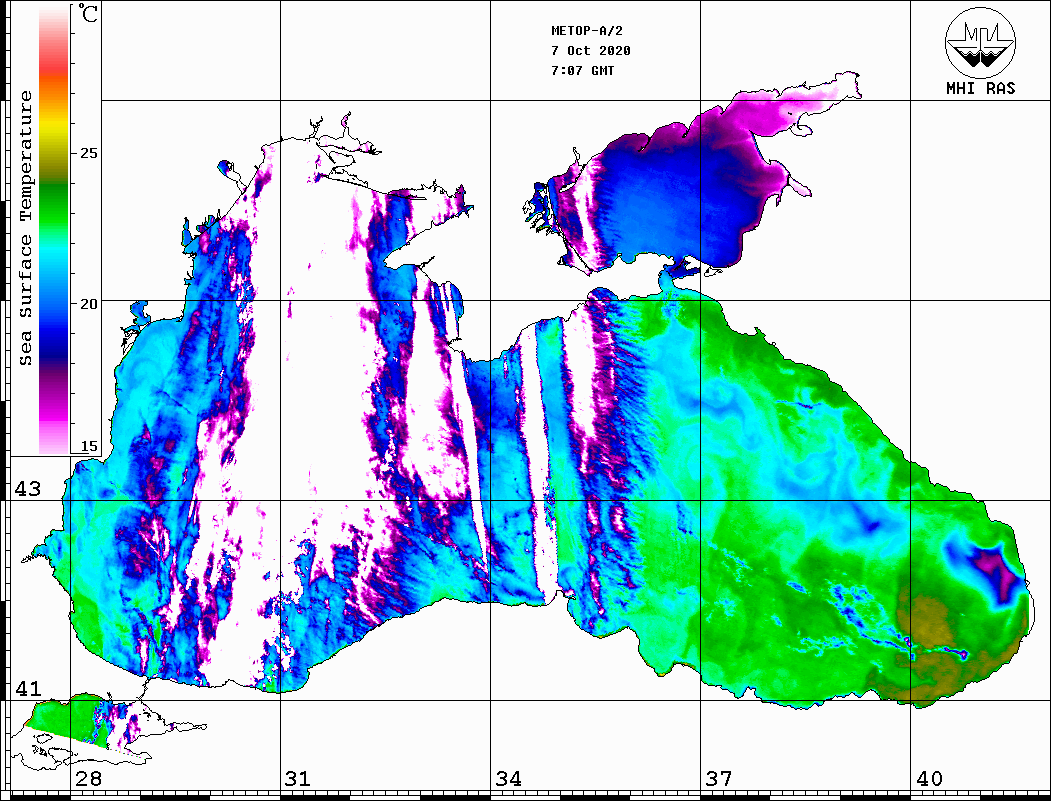This screenshot has height=801, width=1051.
Task: Click the latitude 41 axis label
Action: click(27, 689)
